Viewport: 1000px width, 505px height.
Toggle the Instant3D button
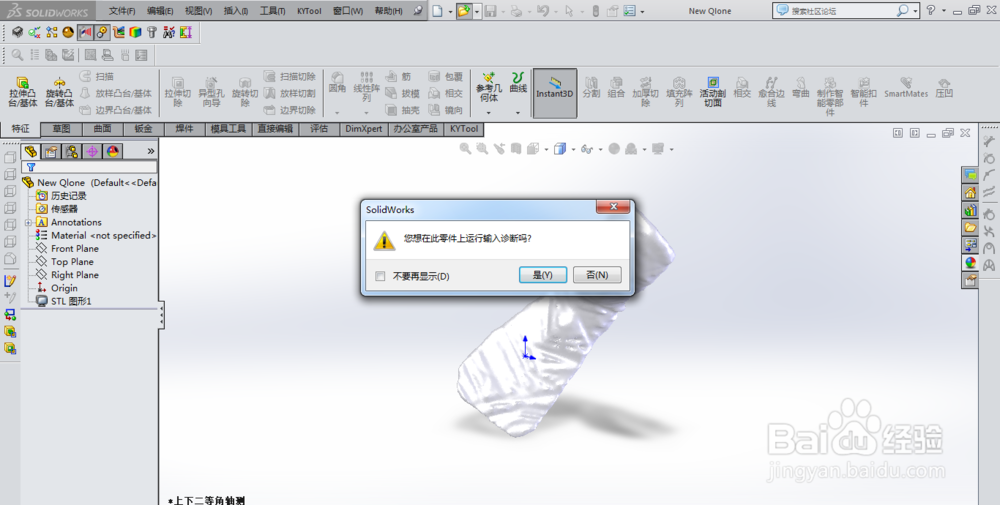554,93
